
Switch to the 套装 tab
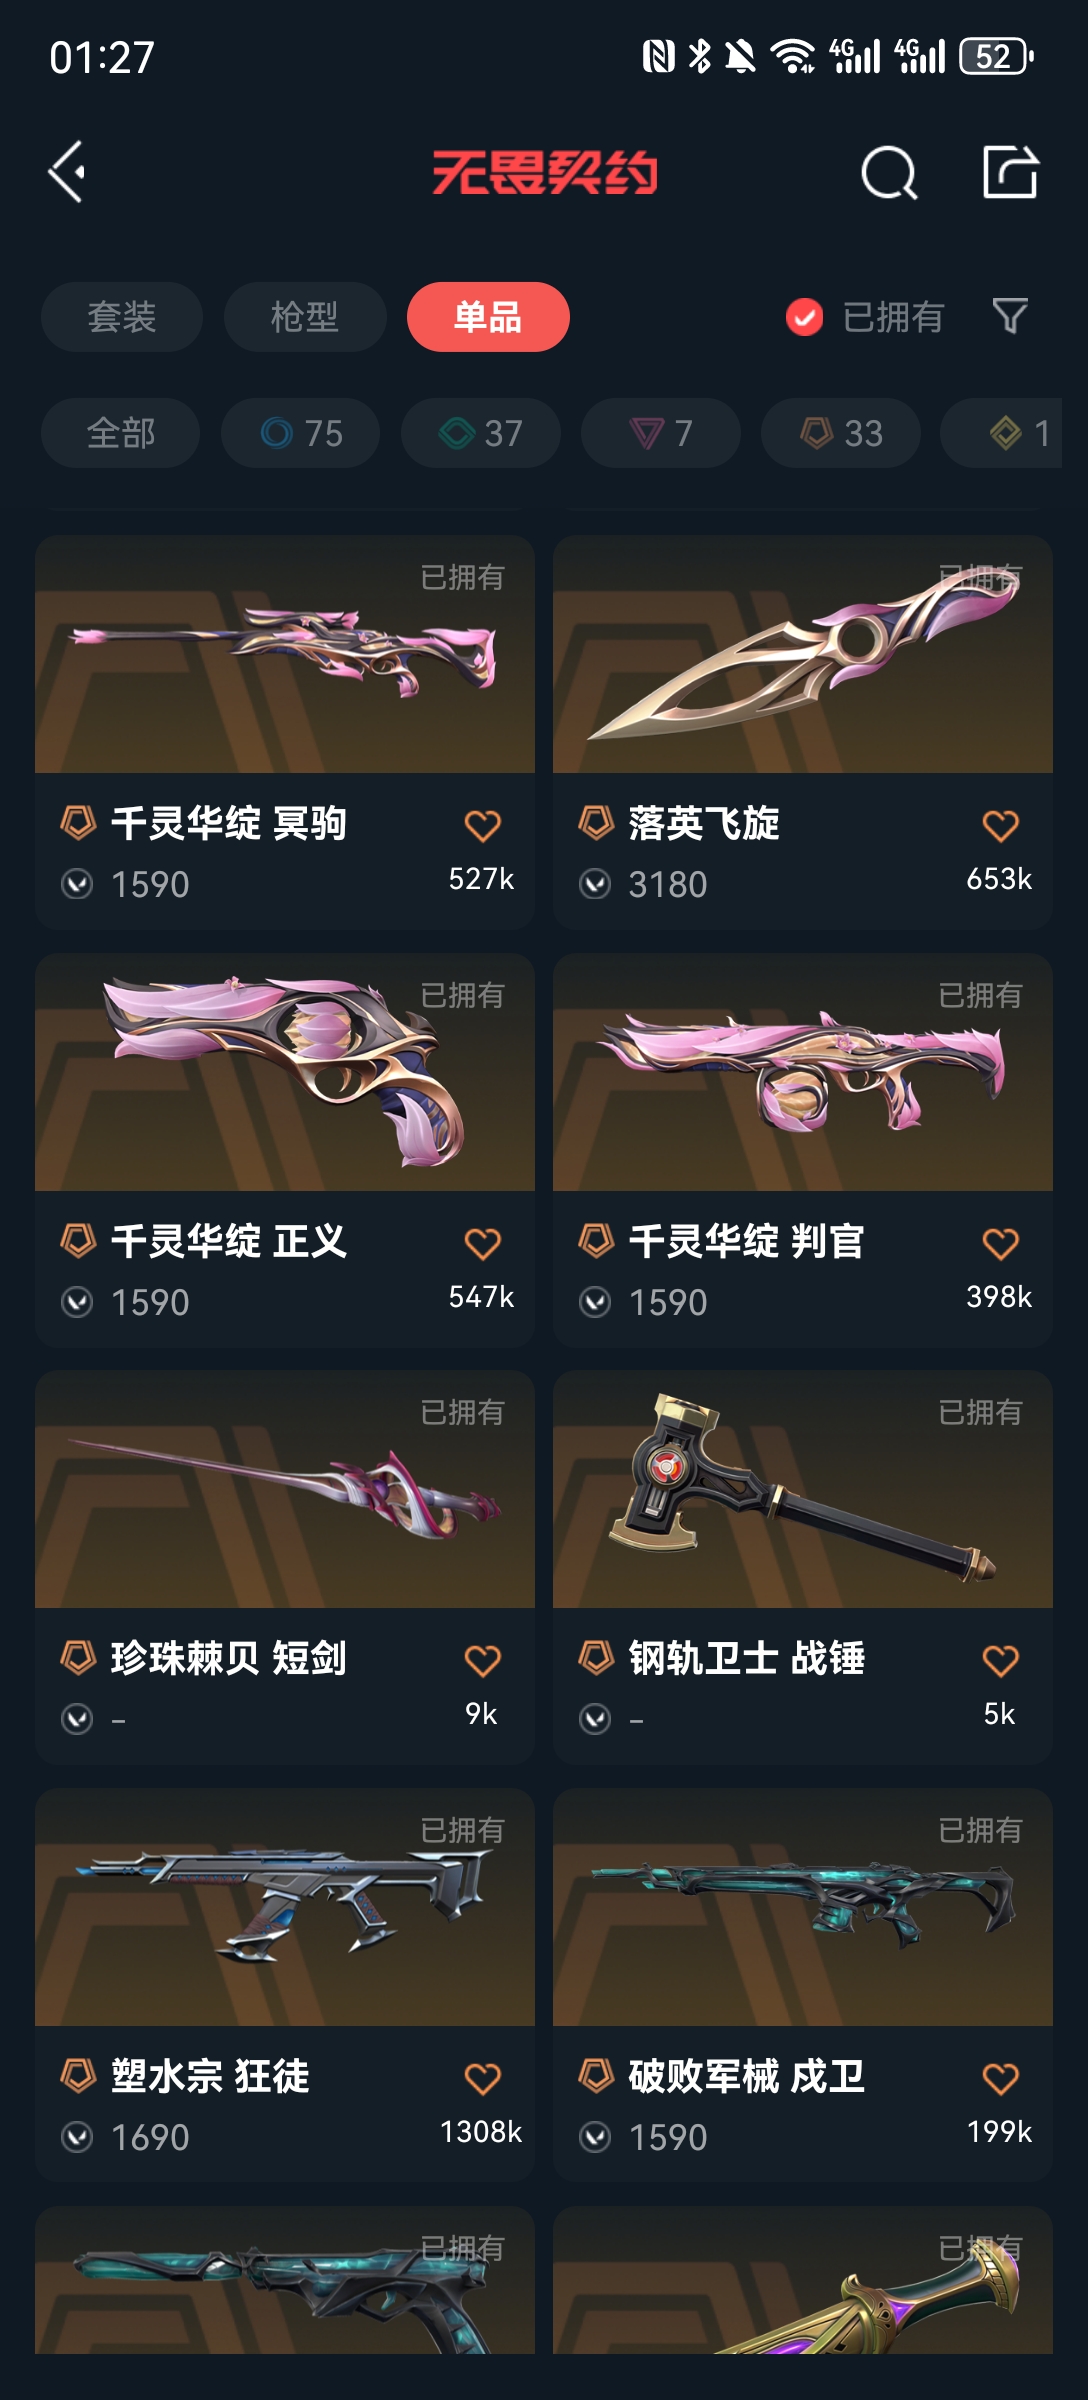click(x=122, y=317)
